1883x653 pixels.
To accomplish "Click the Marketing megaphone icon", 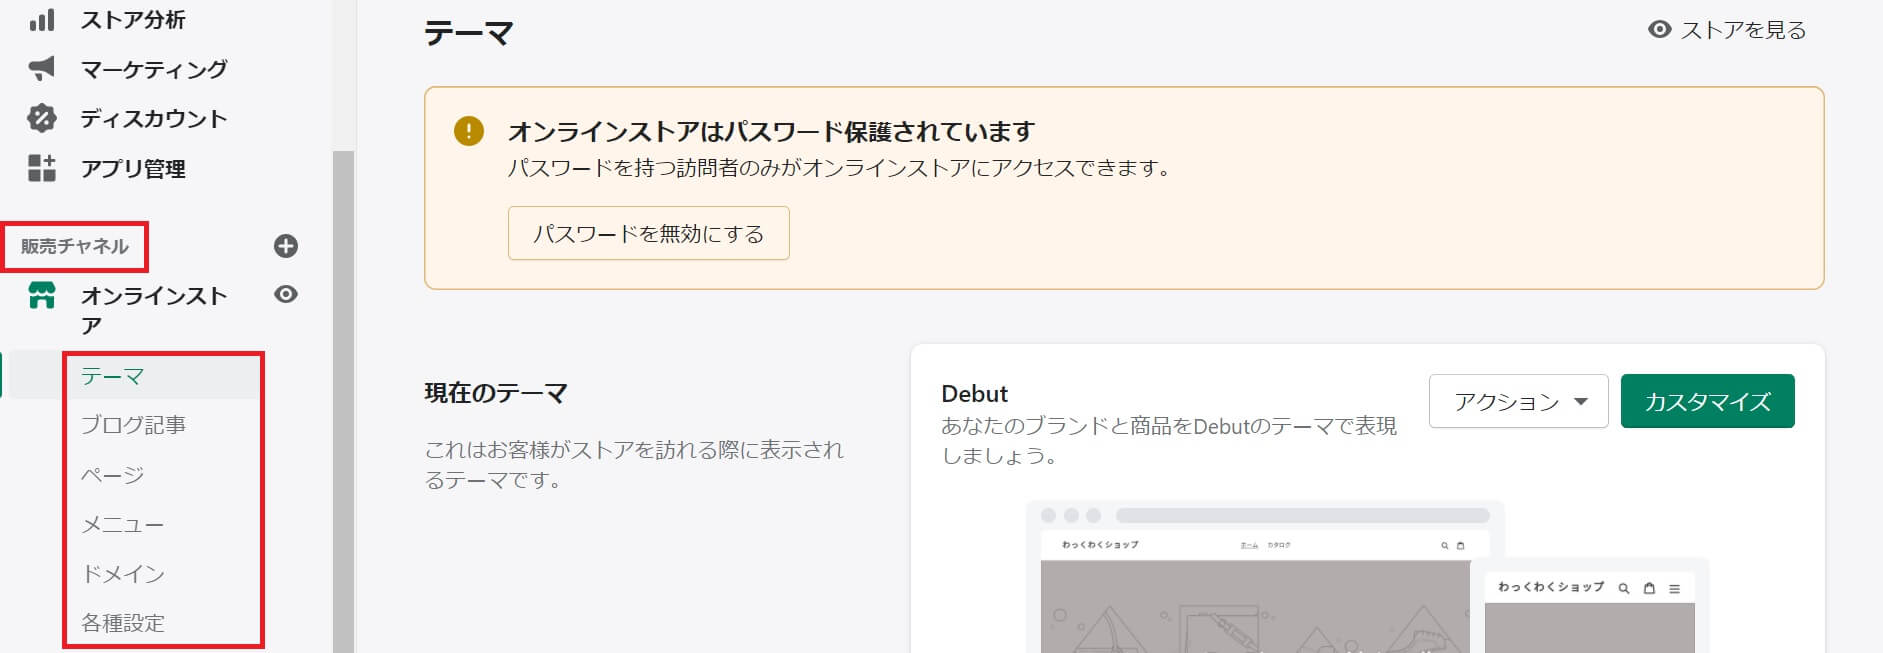I will coord(42,68).
